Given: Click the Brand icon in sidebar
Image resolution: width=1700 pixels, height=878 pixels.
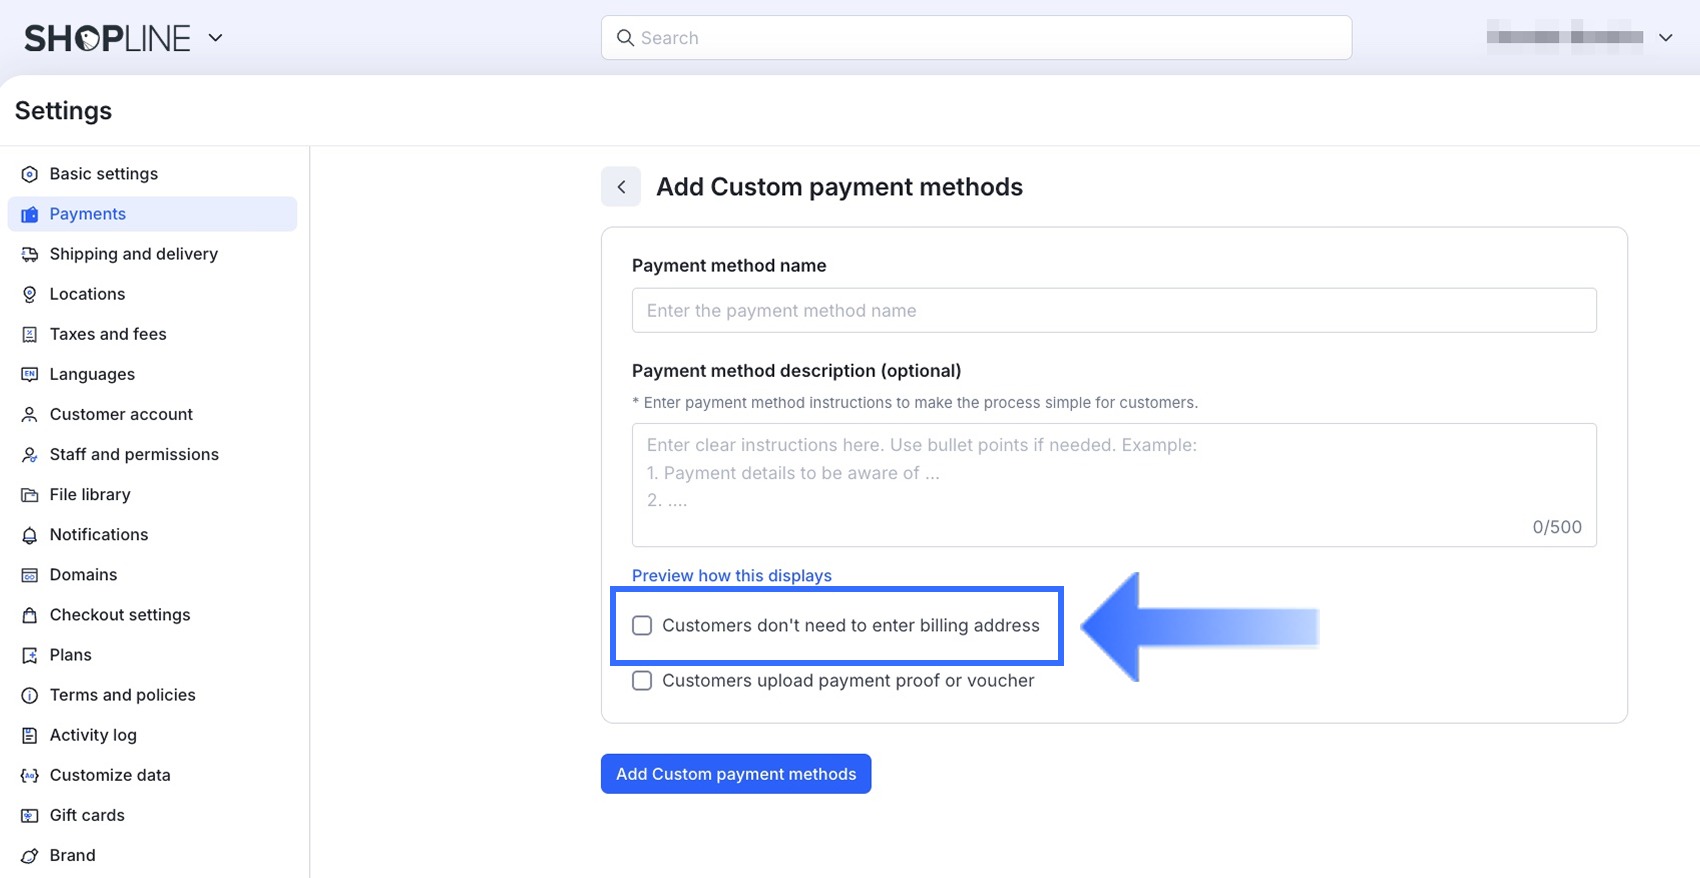Looking at the screenshot, I should click(x=30, y=856).
